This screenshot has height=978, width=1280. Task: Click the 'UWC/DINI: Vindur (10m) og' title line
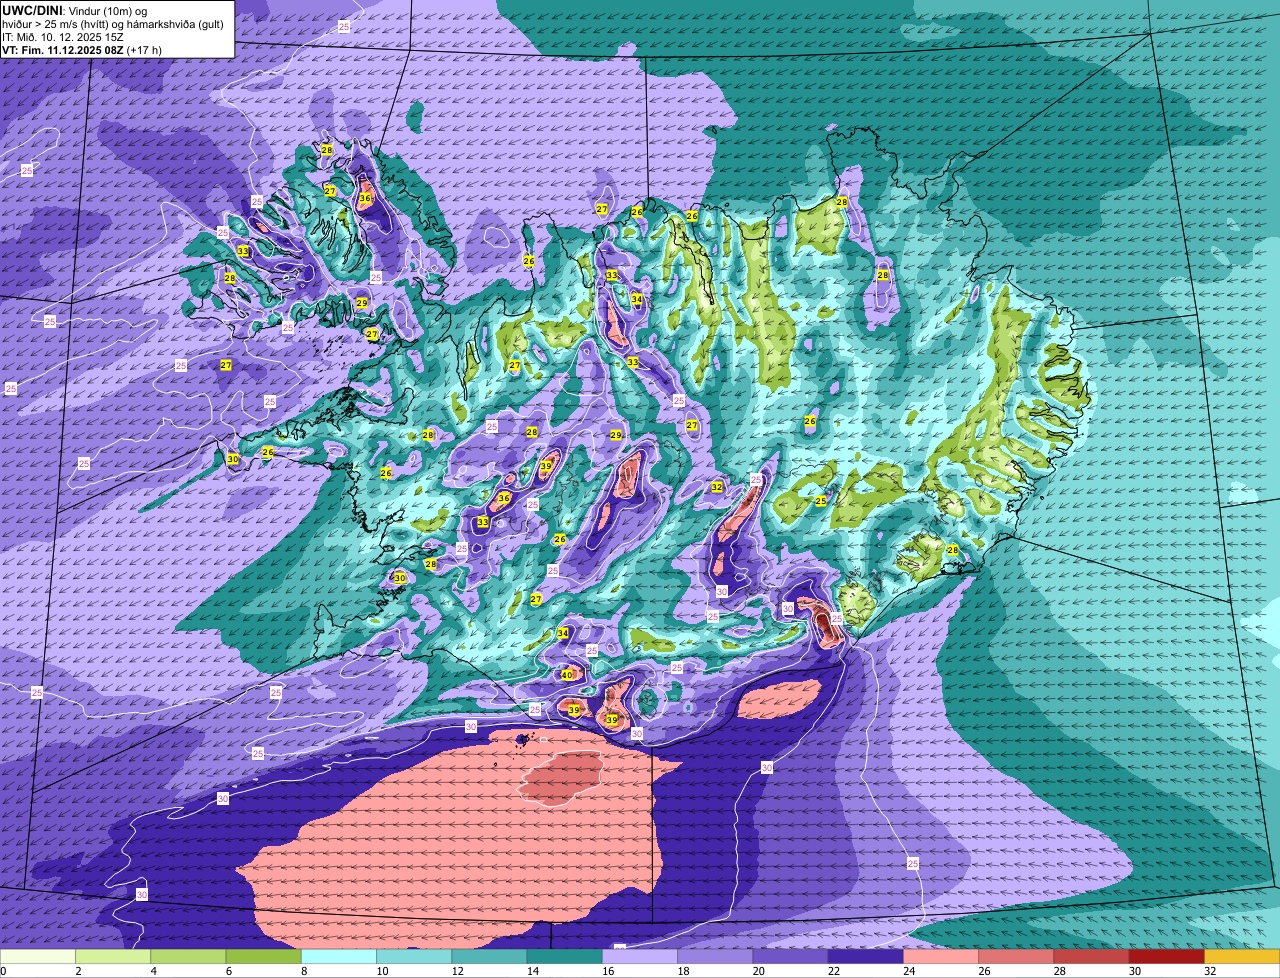tap(75, 10)
